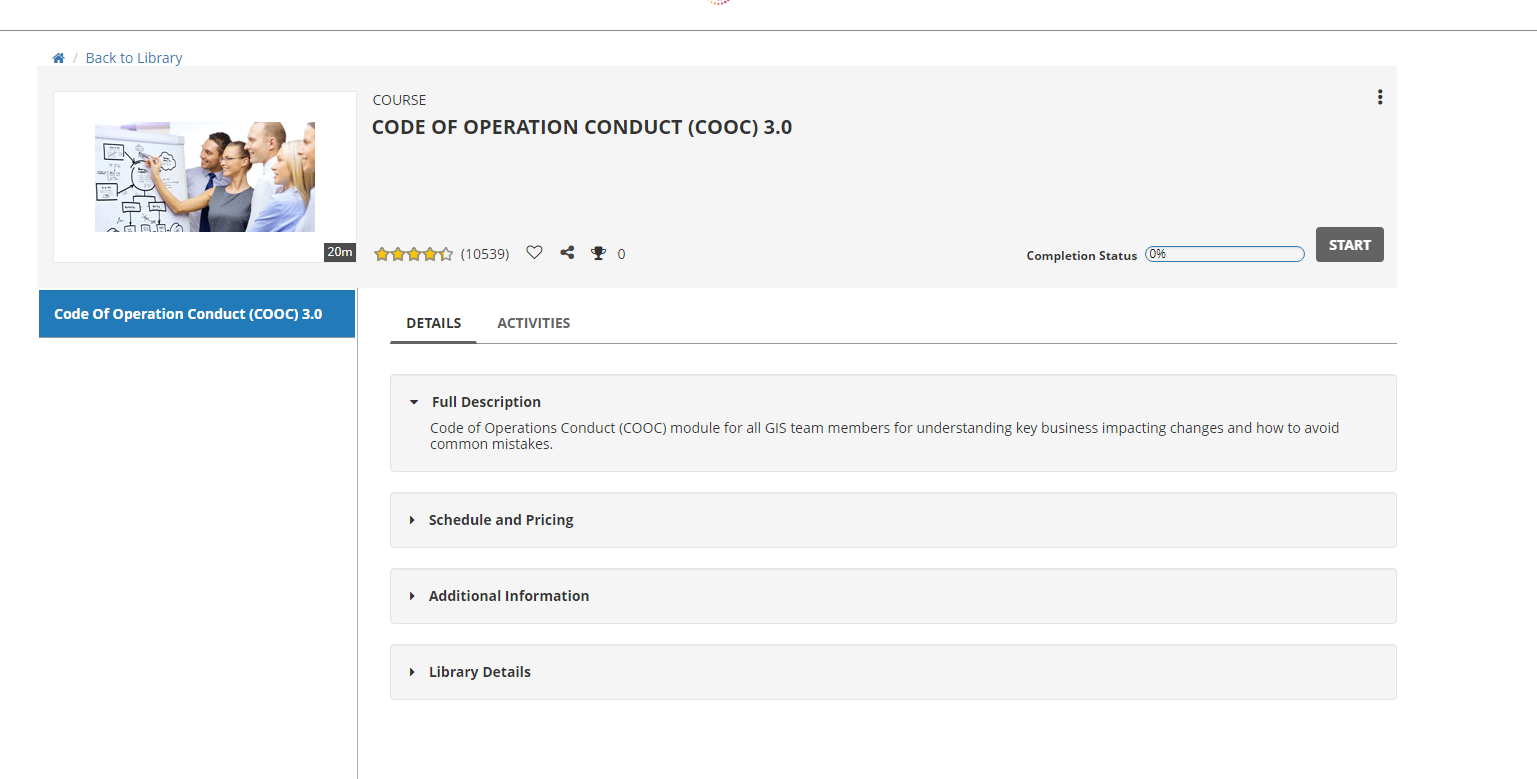Select the DETAILS tab
This screenshot has height=779, width=1537.
click(x=433, y=323)
